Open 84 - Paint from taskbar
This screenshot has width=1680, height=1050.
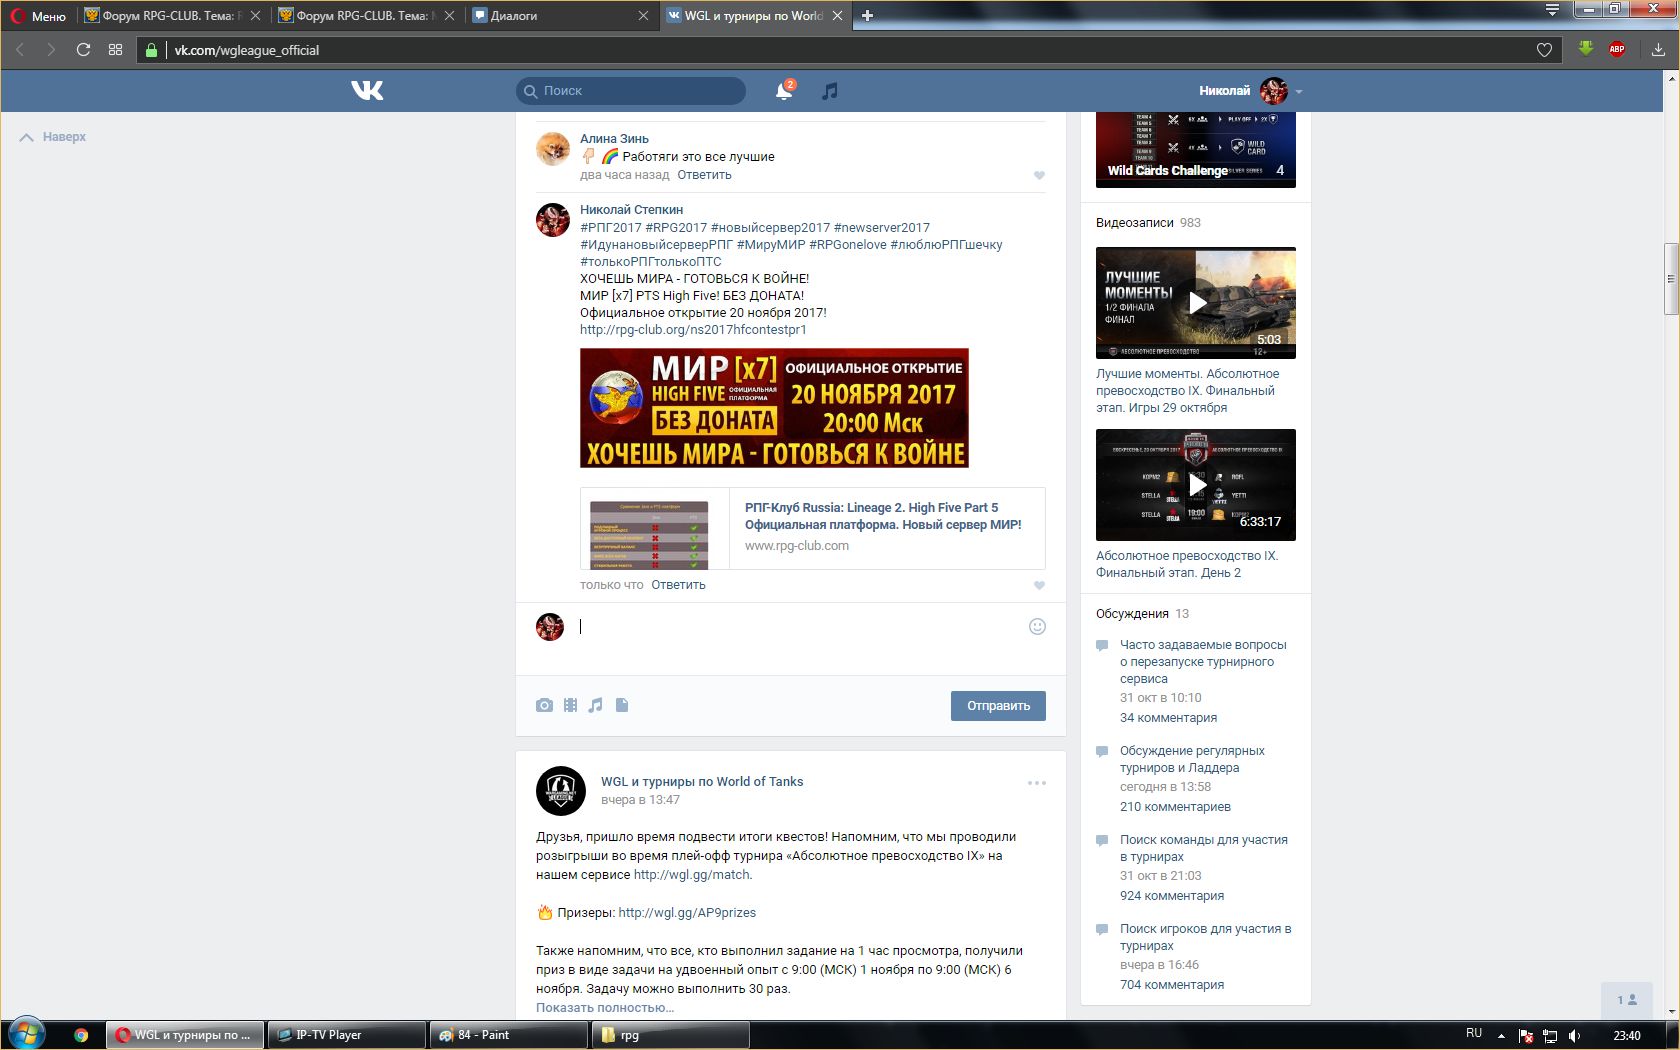point(509,1035)
